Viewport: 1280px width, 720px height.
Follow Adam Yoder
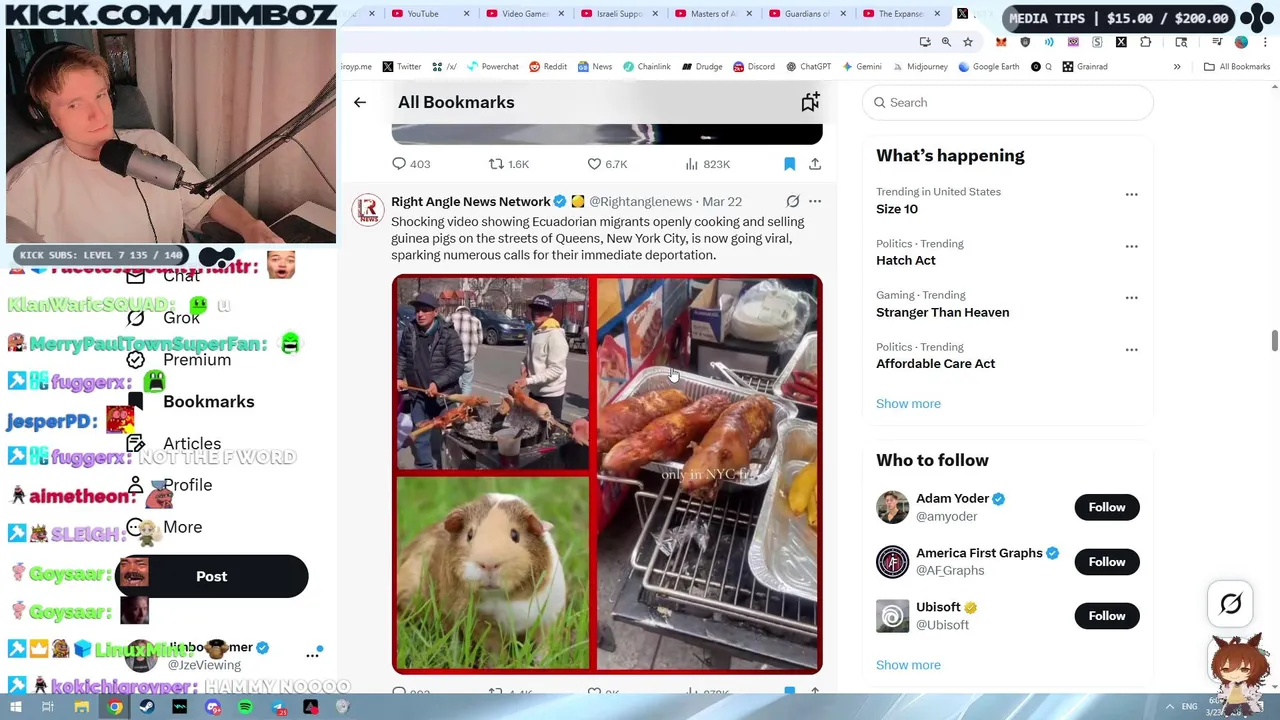tap(1106, 507)
